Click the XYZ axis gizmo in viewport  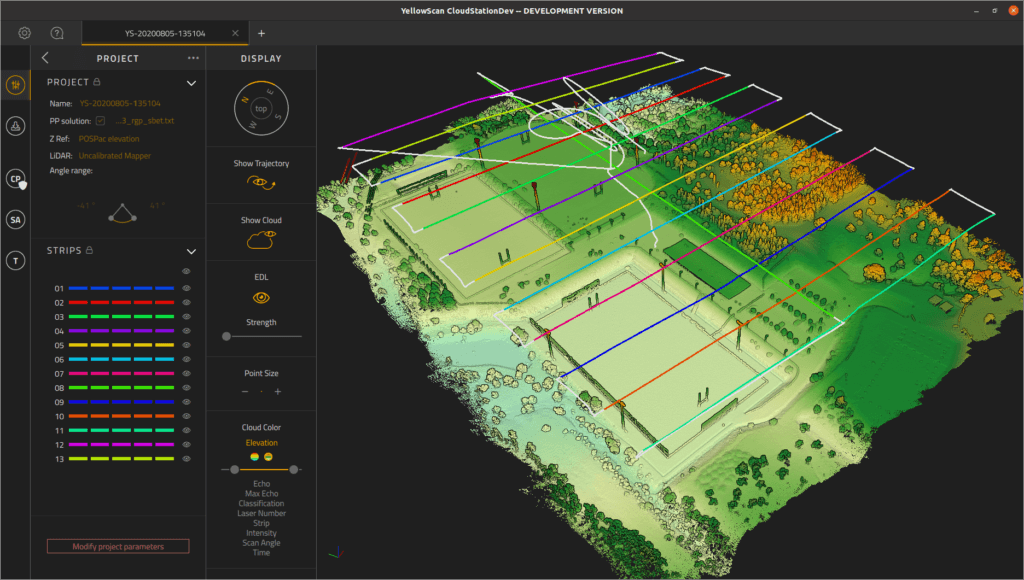(336, 553)
